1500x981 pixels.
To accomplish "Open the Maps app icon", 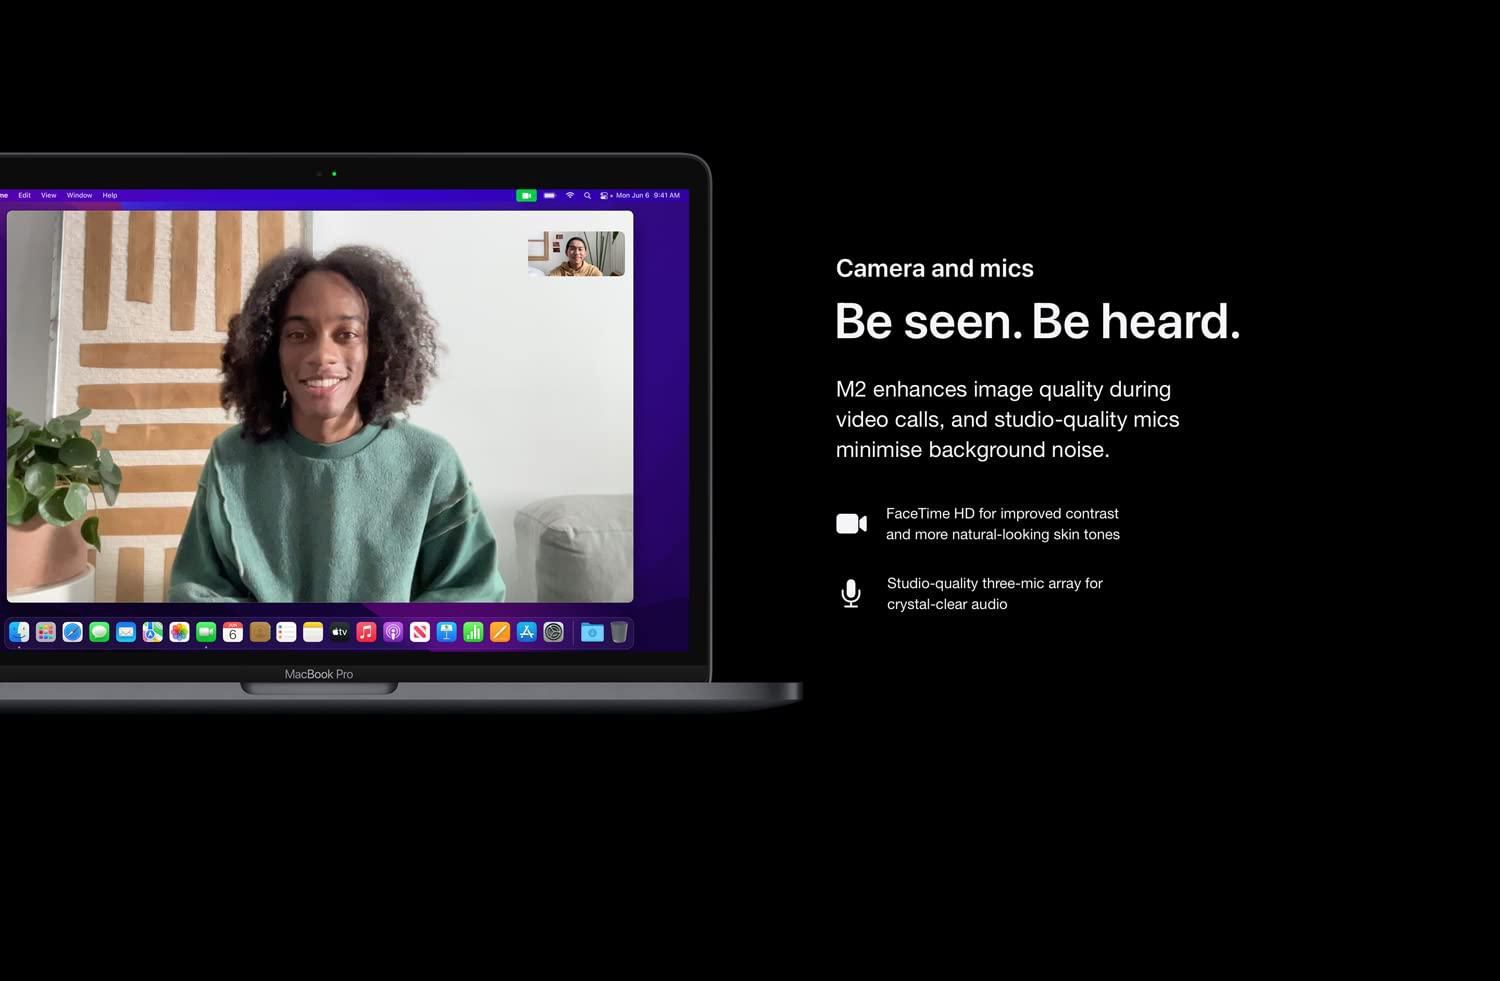I will click(152, 632).
